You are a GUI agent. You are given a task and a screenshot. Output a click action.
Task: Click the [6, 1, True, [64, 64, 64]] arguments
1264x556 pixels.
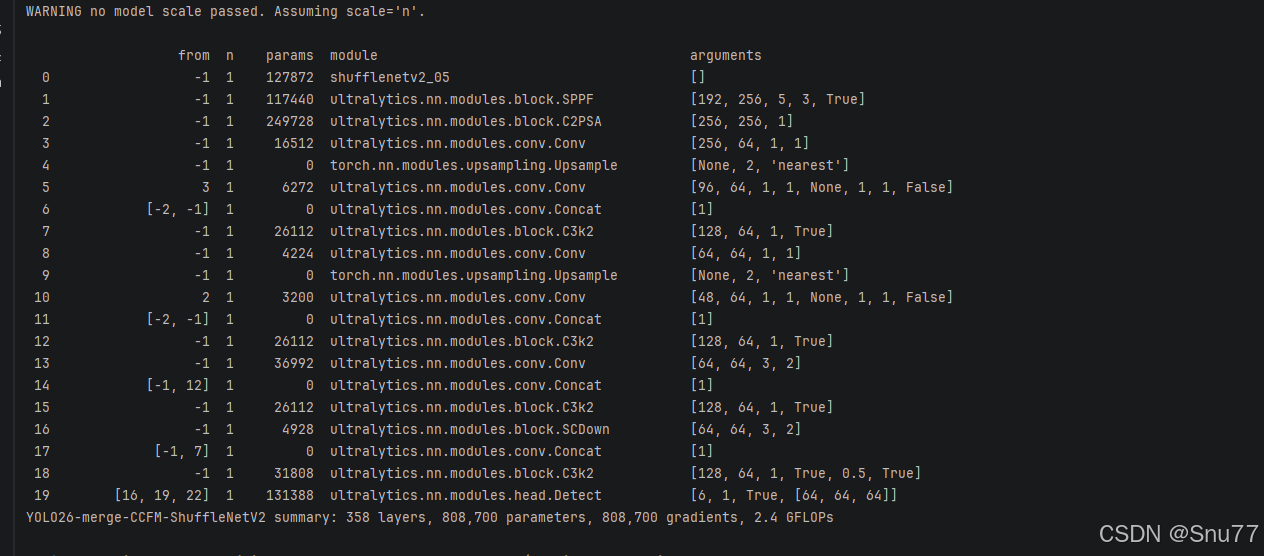[x=794, y=495]
